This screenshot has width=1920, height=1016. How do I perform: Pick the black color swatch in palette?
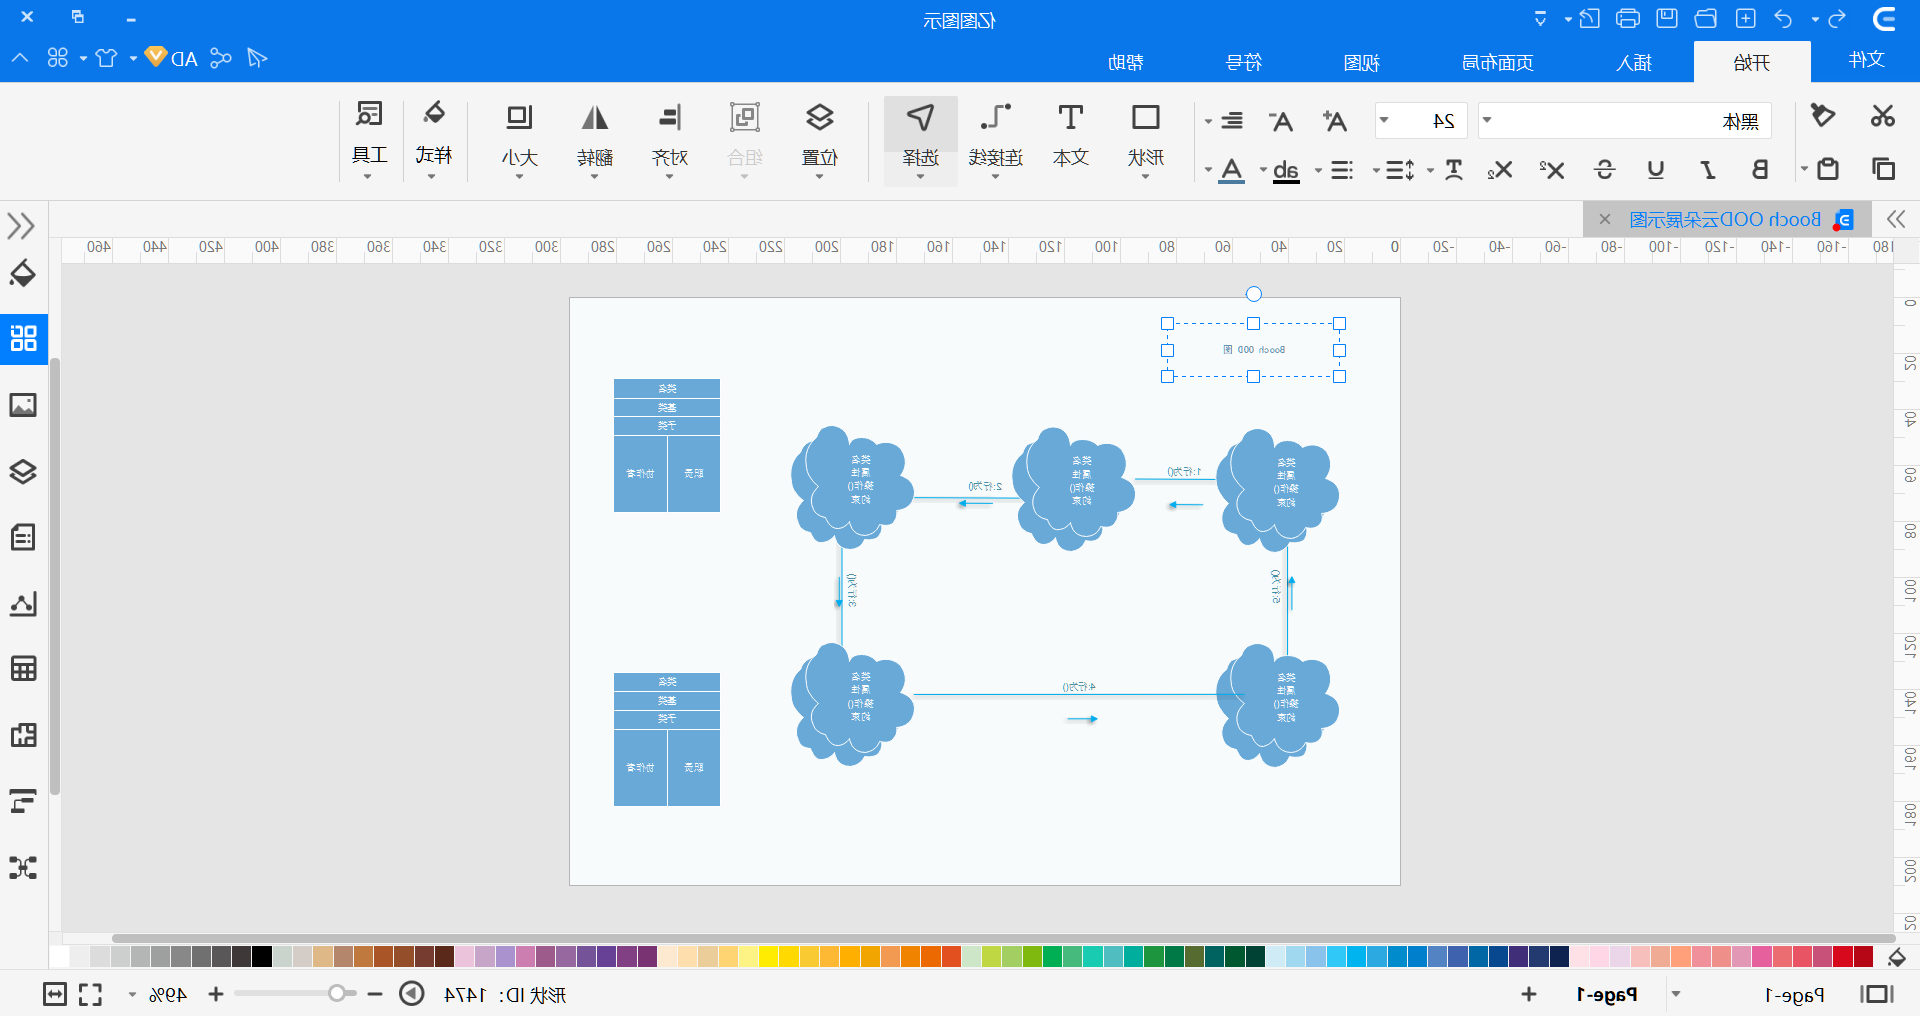pyautogui.click(x=262, y=956)
